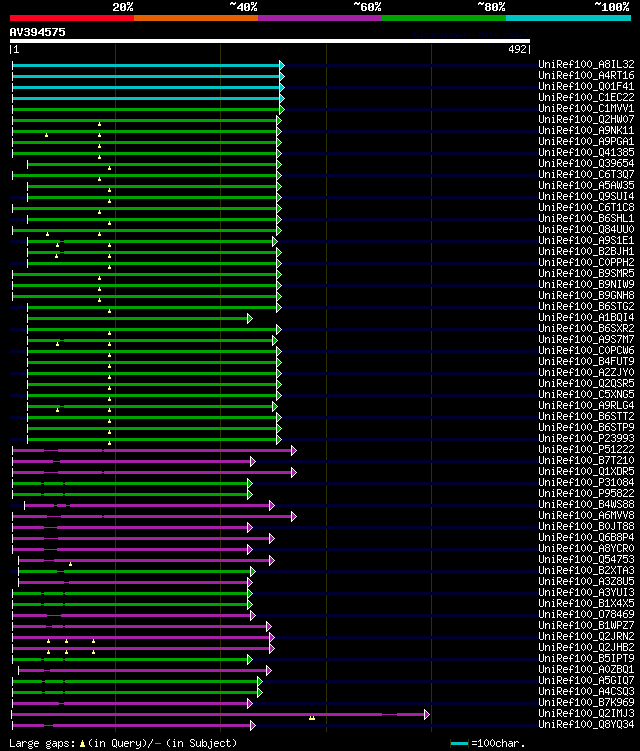
Task: Open hit UniRef100_A8IL32
Action: 586,64
